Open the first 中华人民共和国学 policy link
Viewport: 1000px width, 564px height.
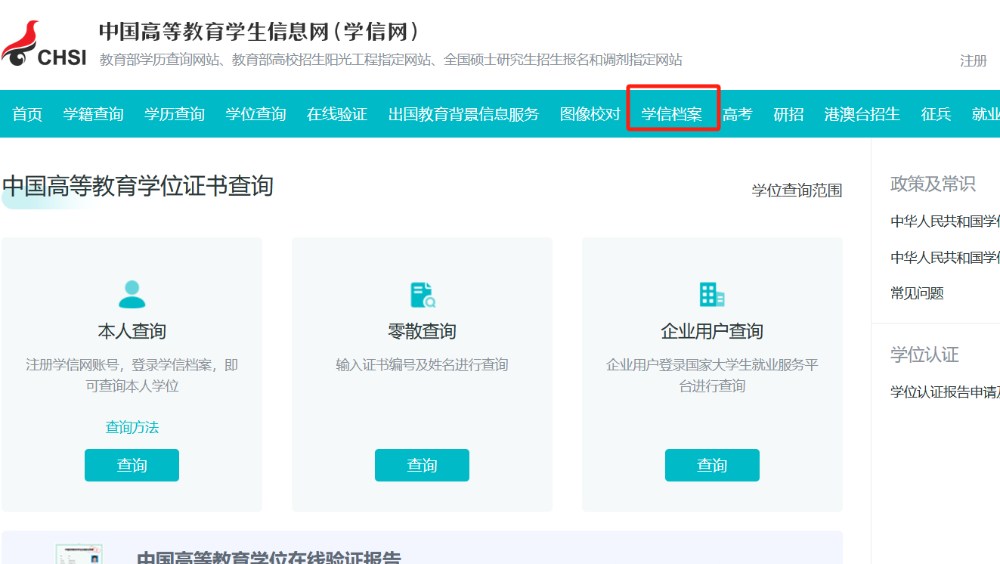click(945, 221)
